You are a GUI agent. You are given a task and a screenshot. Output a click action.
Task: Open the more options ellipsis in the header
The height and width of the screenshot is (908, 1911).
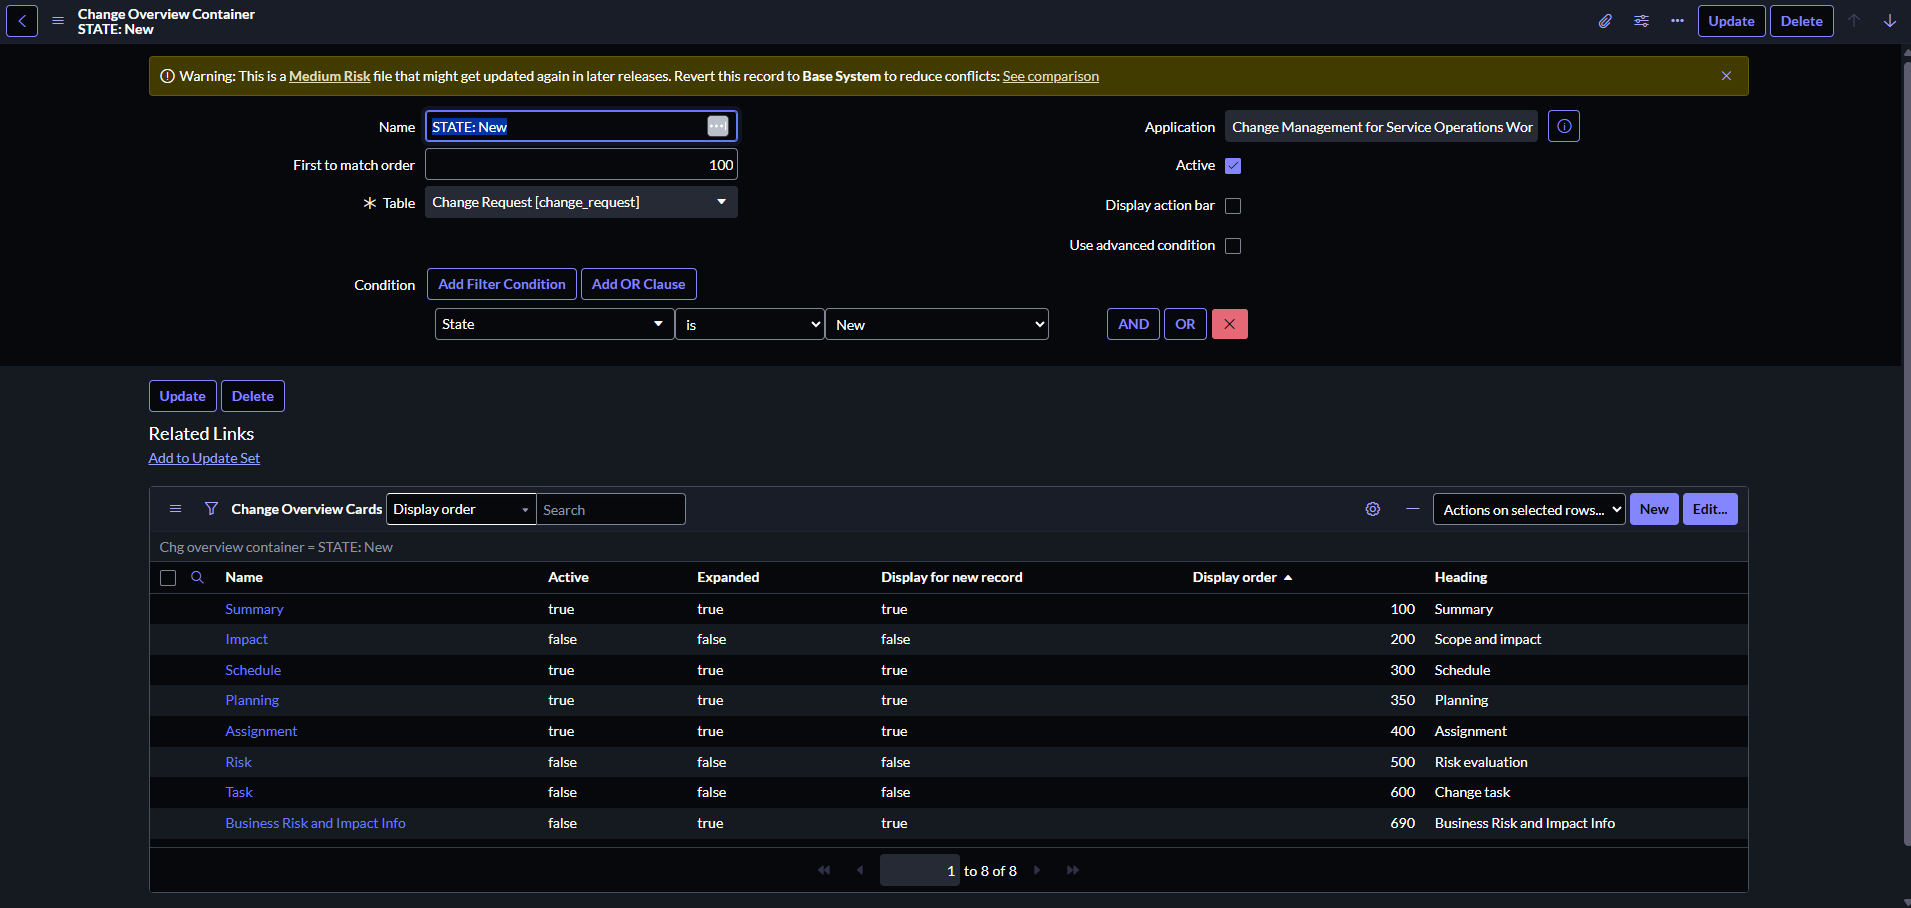click(x=1677, y=21)
